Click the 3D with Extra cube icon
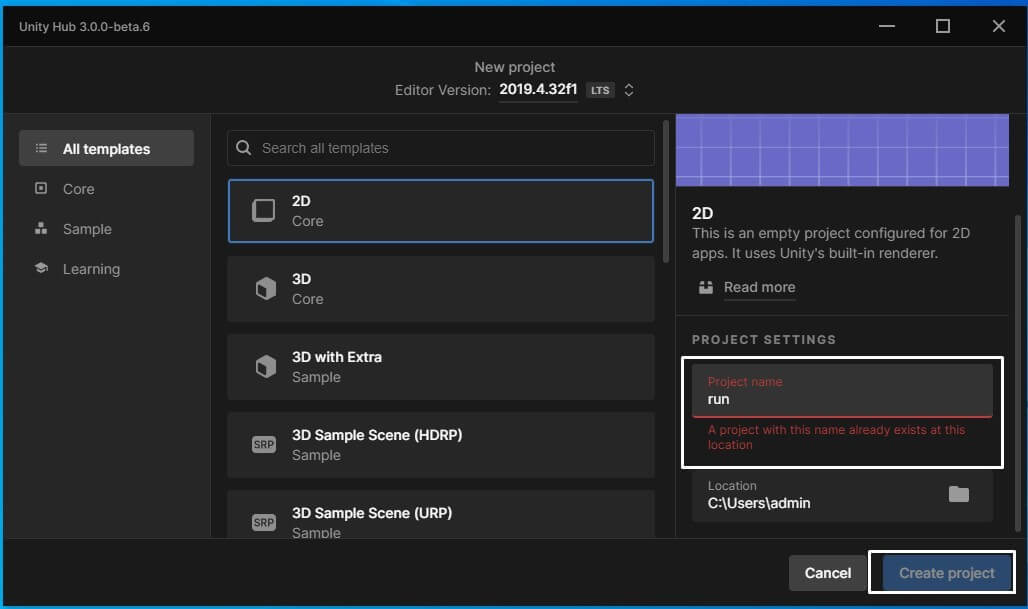1028x609 pixels. click(x=266, y=366)
